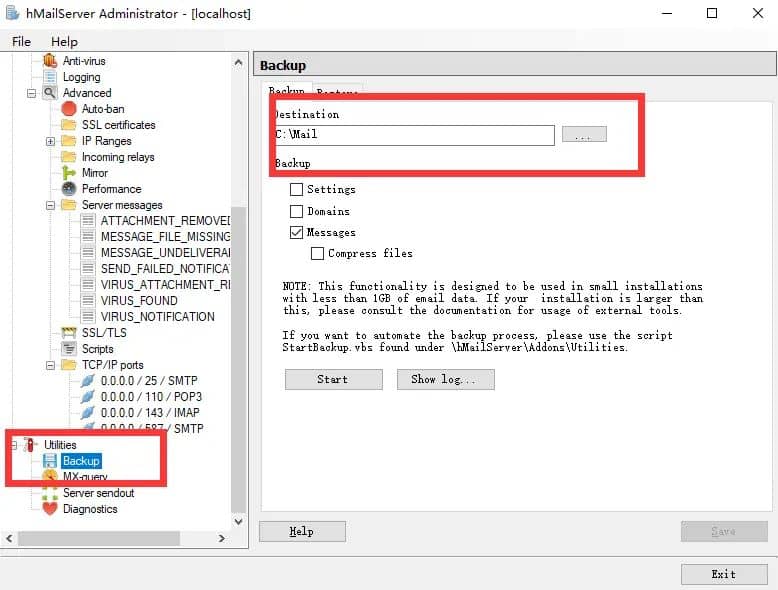Uncheck the Messages checkbox
Image resolution: width=778 pixels, height=590 pixels.
(296, 232)
